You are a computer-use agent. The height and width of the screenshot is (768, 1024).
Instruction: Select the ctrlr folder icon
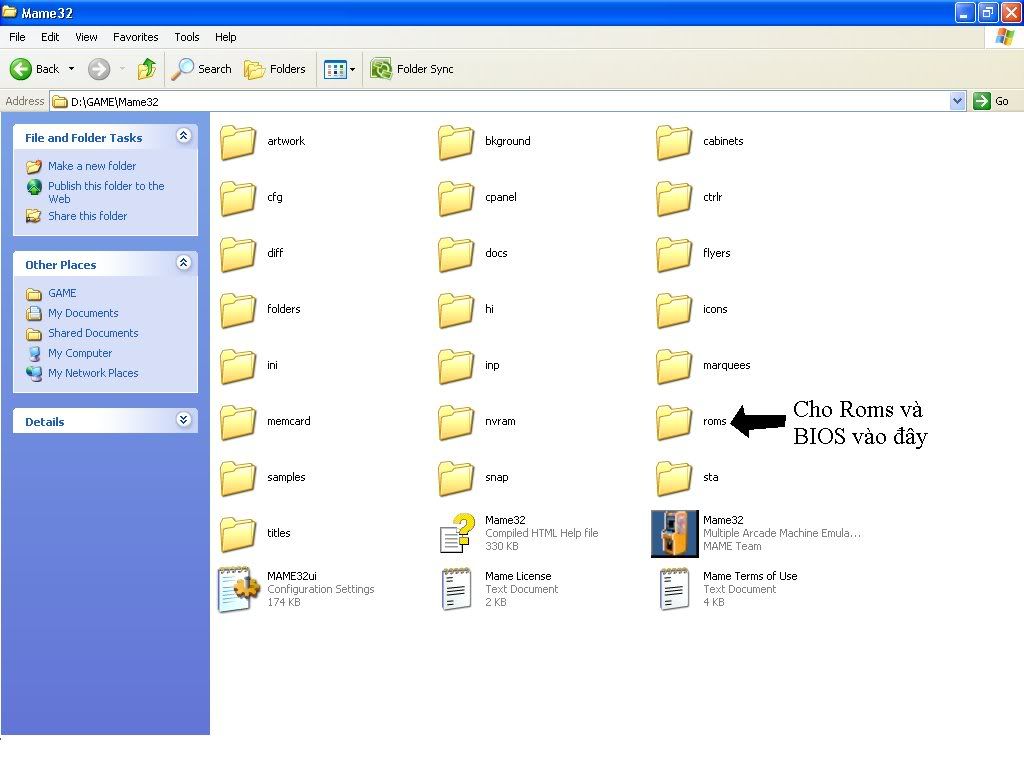tap(674, 199)
